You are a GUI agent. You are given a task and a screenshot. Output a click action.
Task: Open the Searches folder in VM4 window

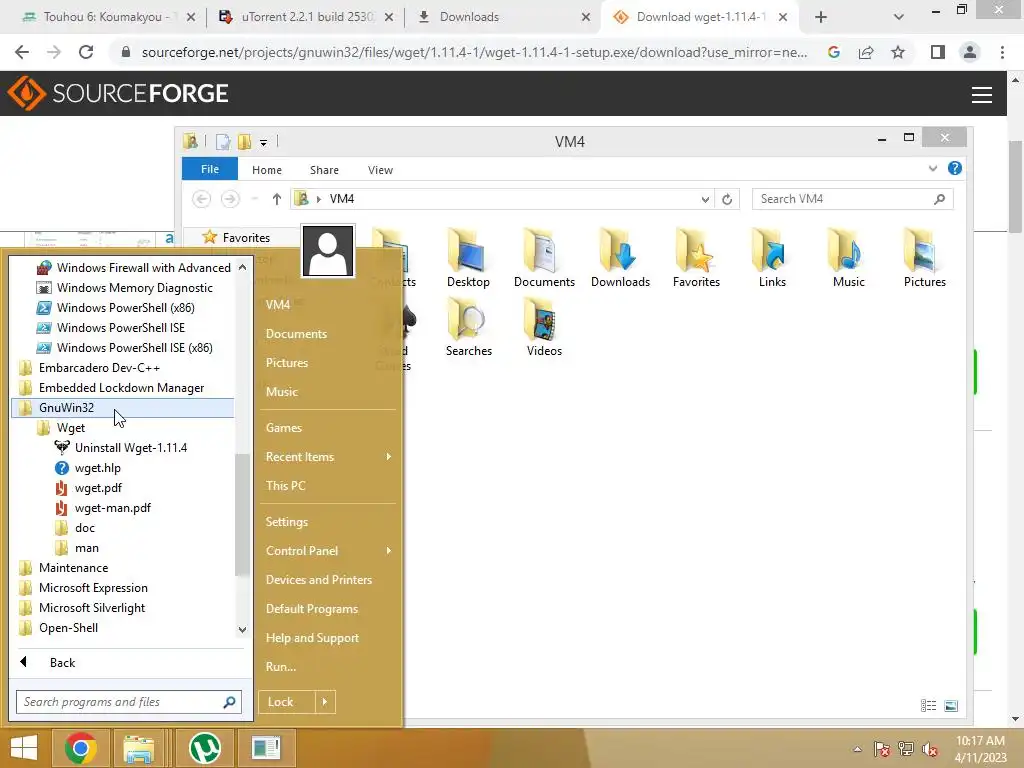[468, 327]
